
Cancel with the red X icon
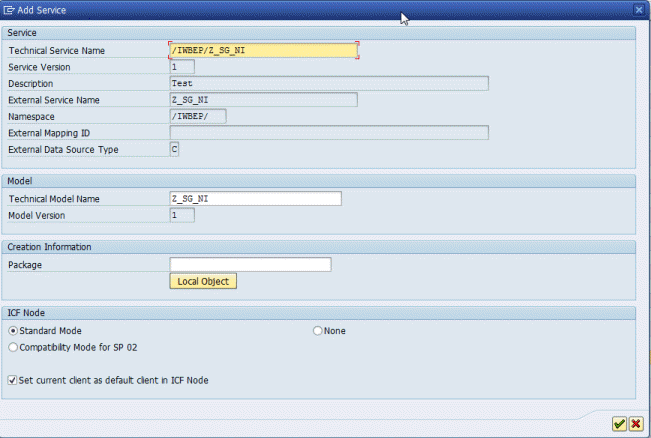(x=636, y=423)
